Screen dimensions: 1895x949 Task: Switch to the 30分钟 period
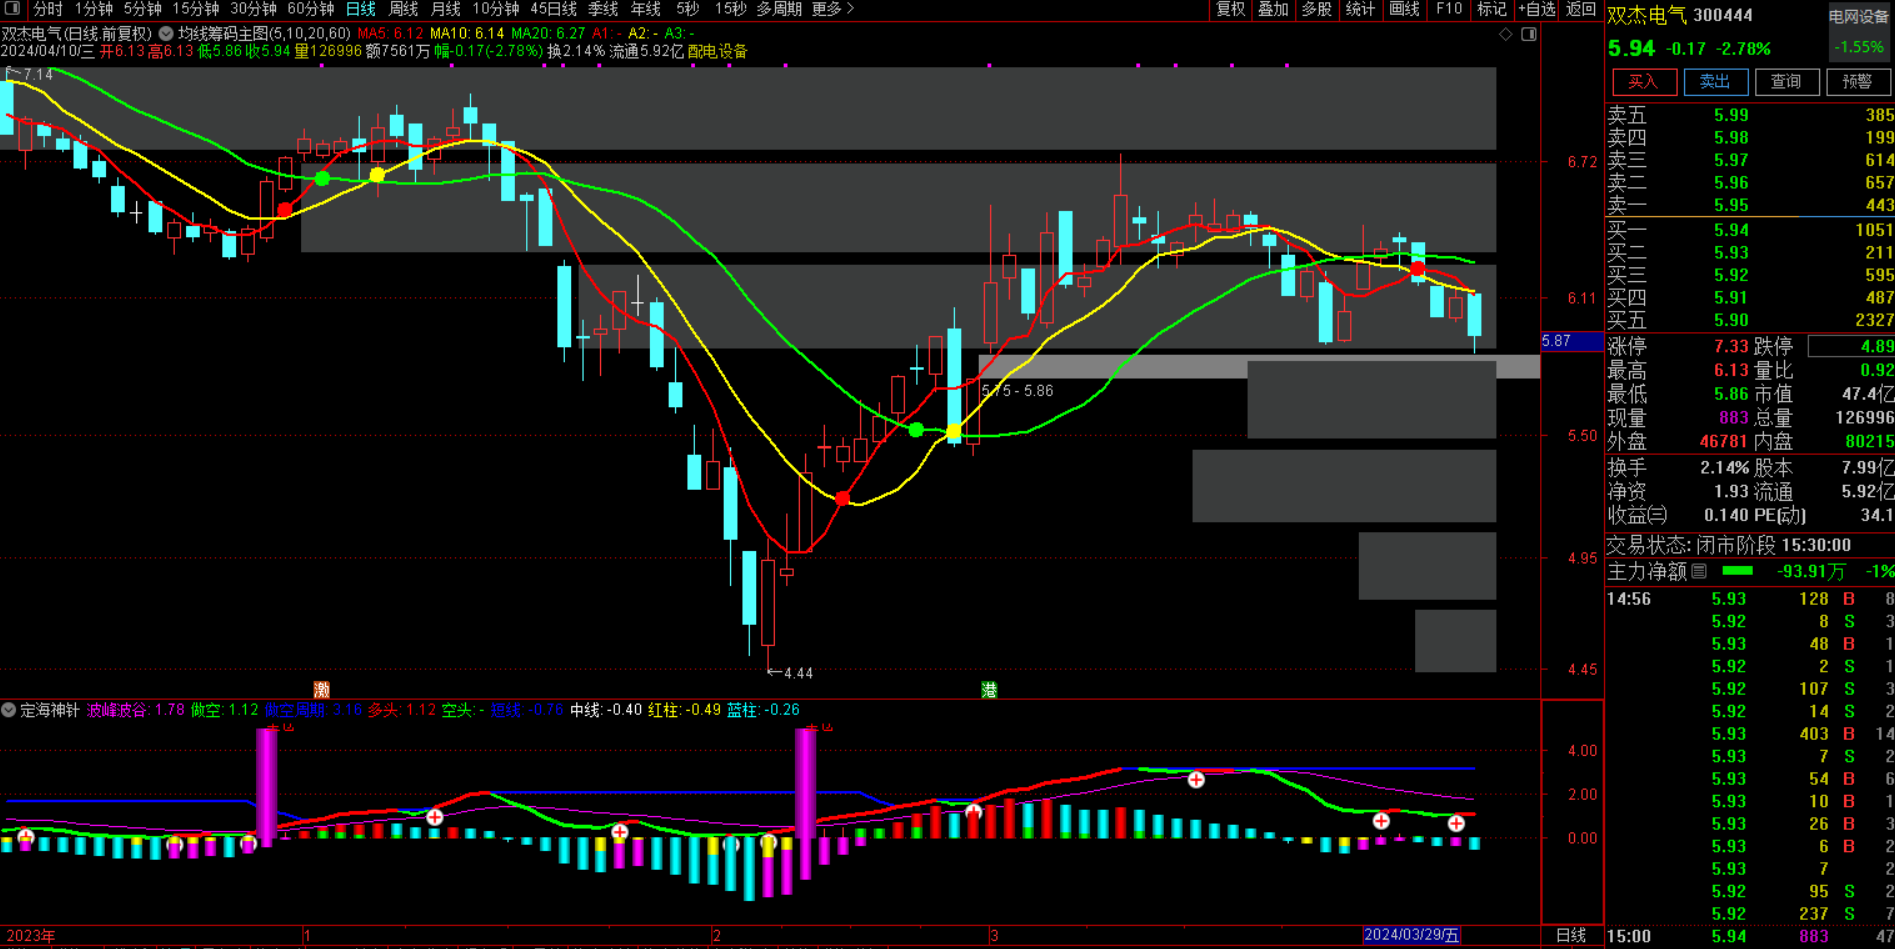click(253, 9)
